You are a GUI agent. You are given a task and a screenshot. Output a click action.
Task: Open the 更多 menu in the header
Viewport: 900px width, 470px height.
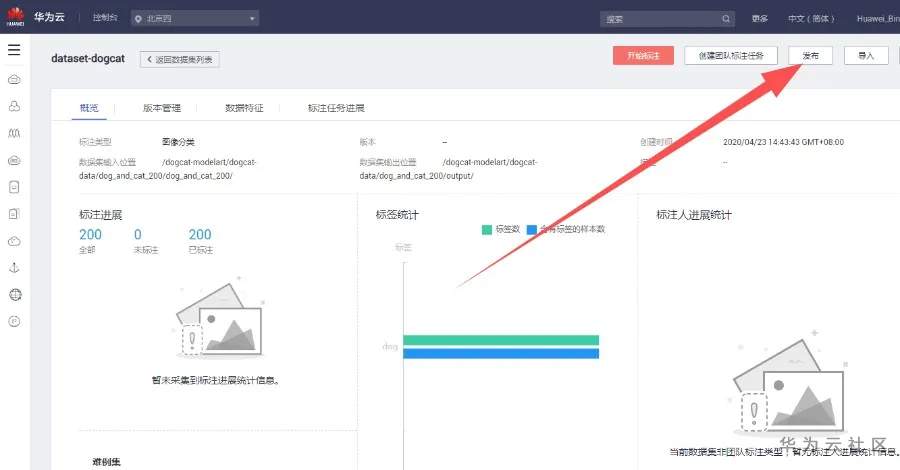760,18
